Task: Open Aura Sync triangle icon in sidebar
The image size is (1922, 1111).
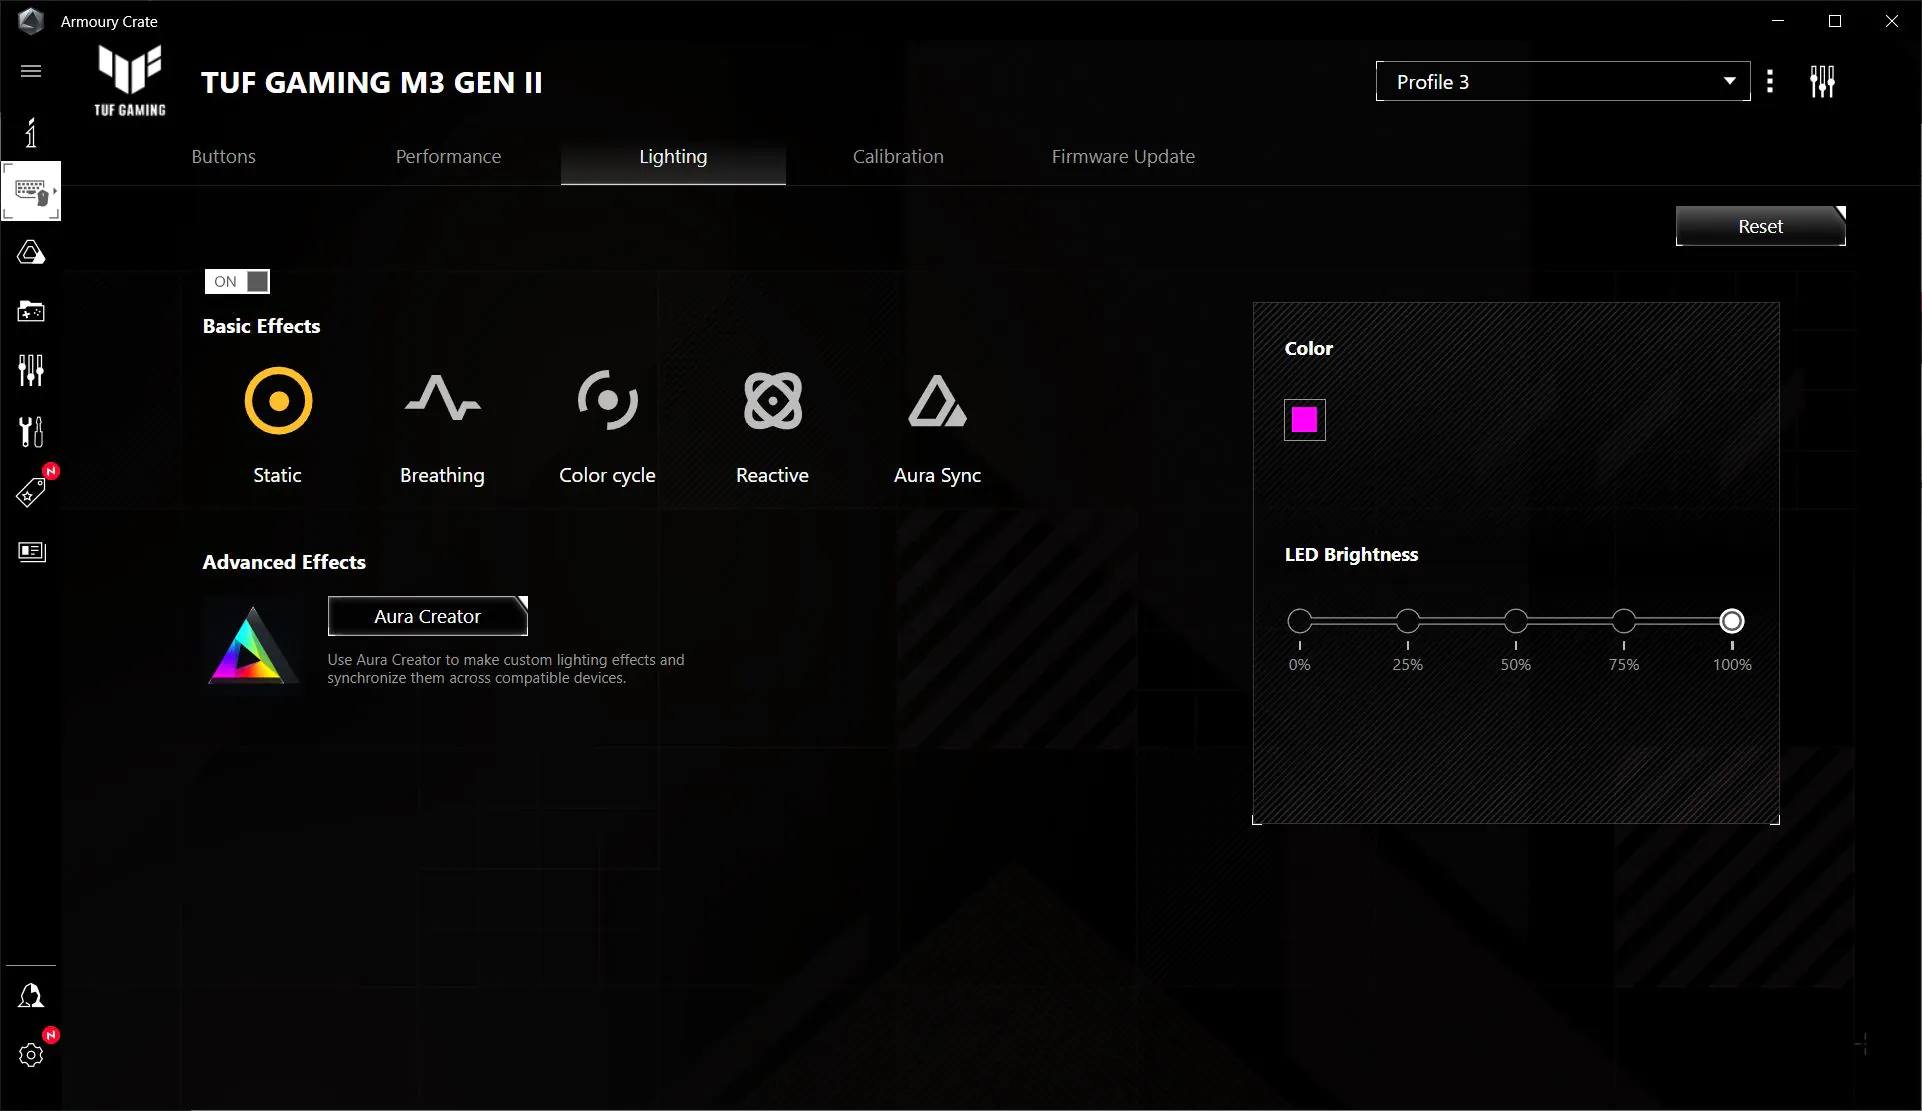Action: point(31,252)
